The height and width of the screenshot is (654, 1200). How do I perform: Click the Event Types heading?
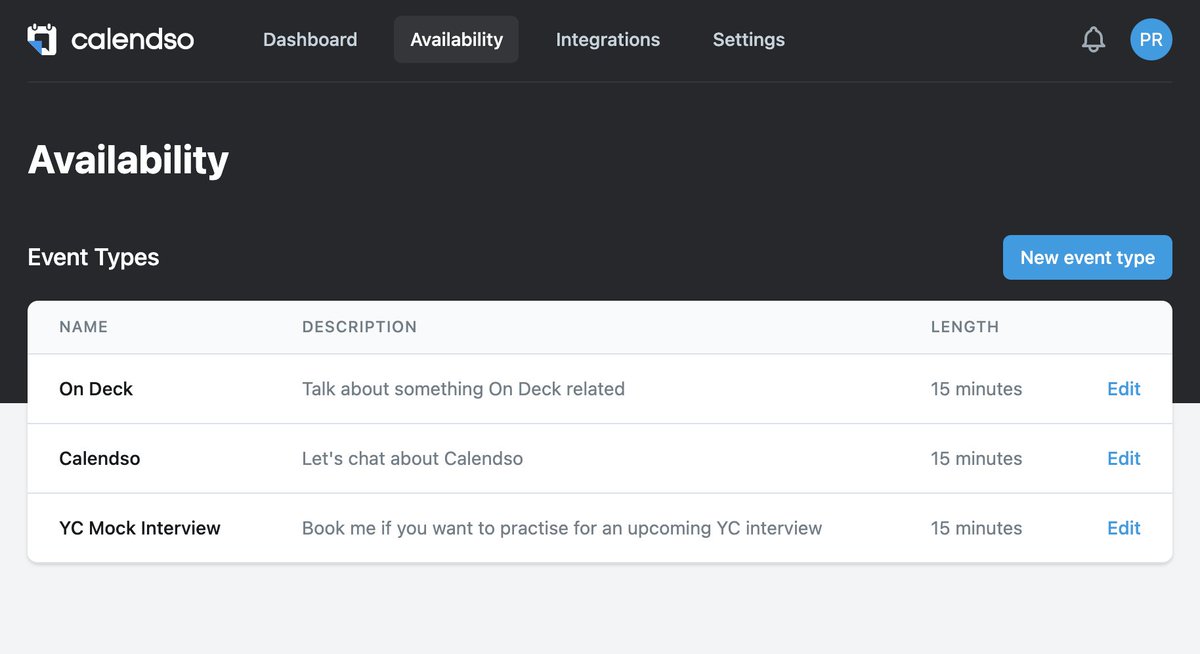[x=93, y=258]
